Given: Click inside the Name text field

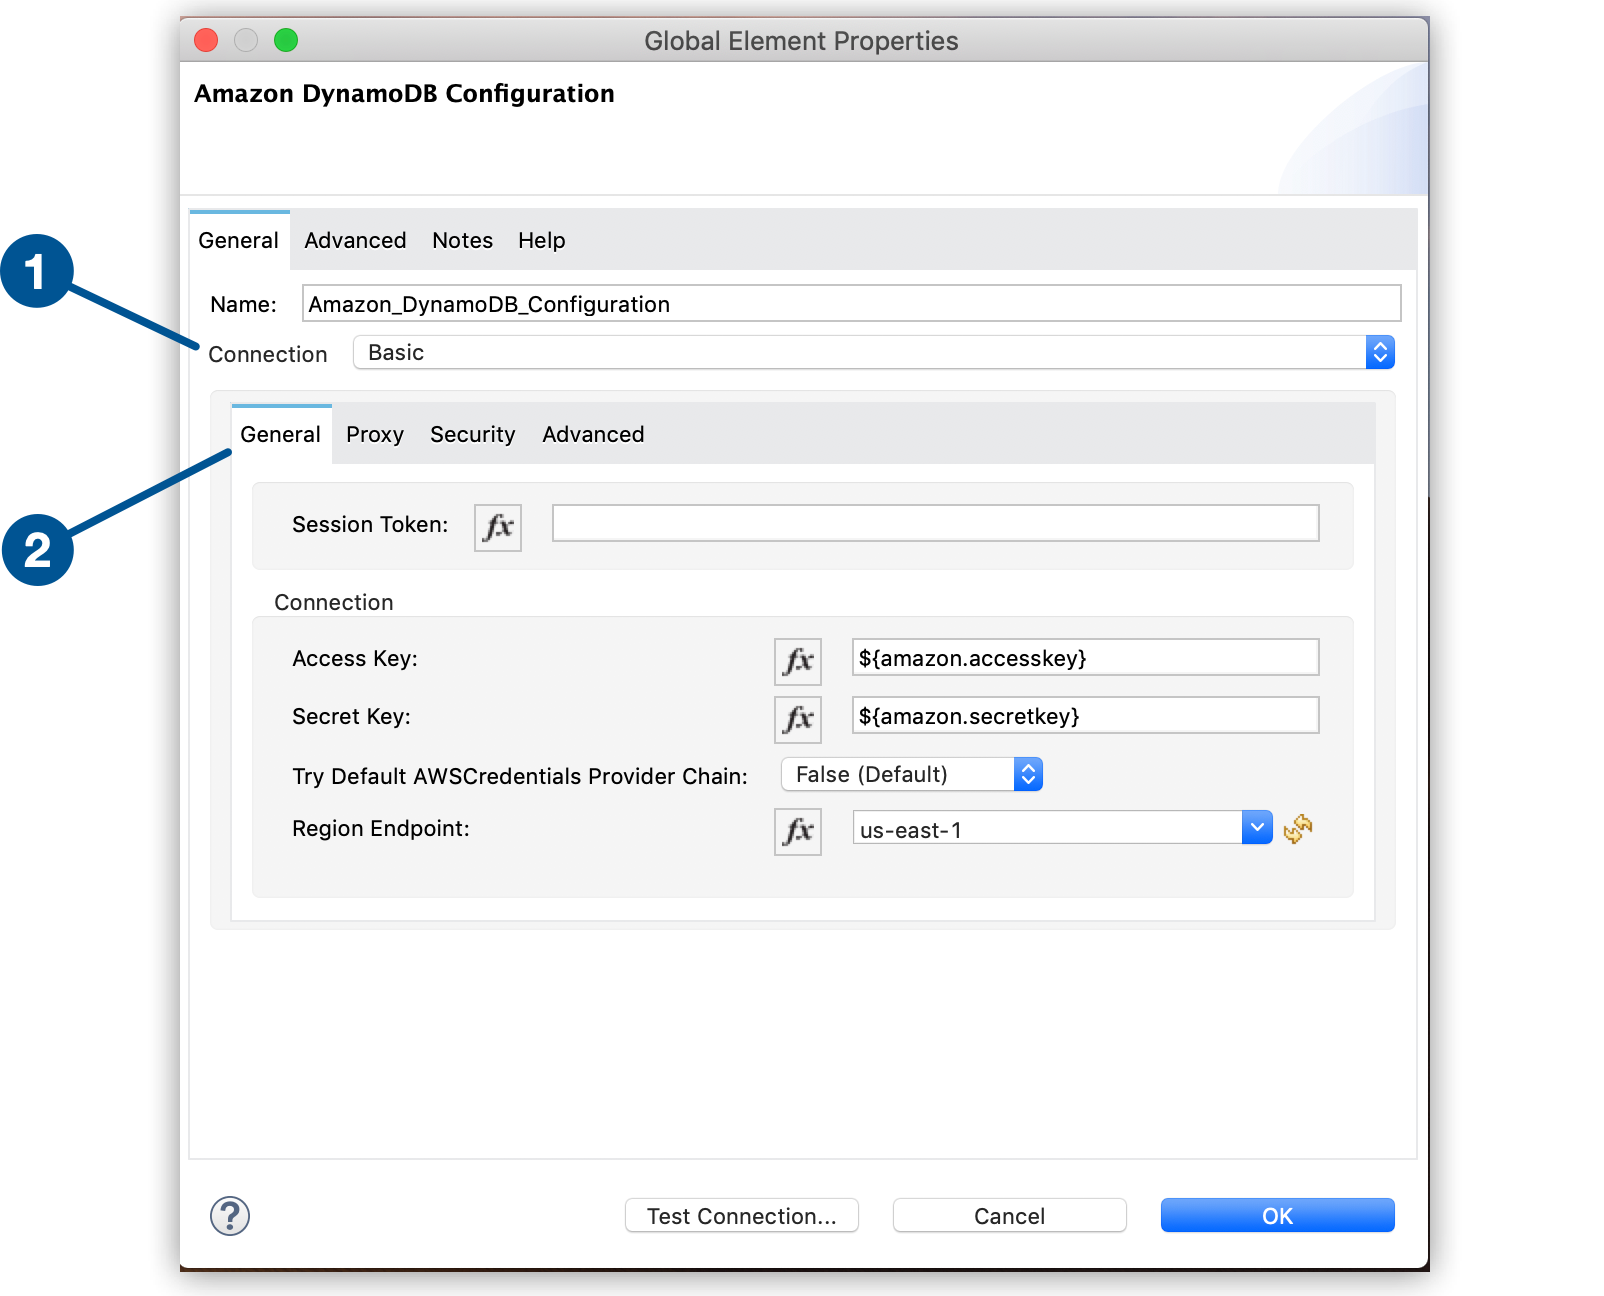Looking at the screenshot, I should (x=850, y=304).
